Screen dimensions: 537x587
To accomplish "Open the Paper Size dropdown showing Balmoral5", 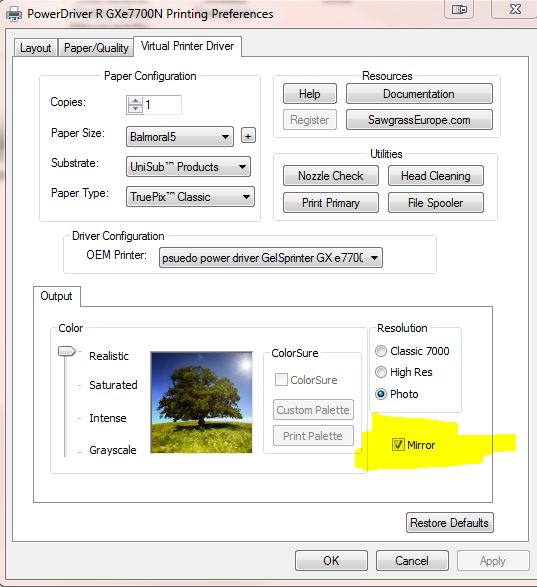I will tap(180, 137).
